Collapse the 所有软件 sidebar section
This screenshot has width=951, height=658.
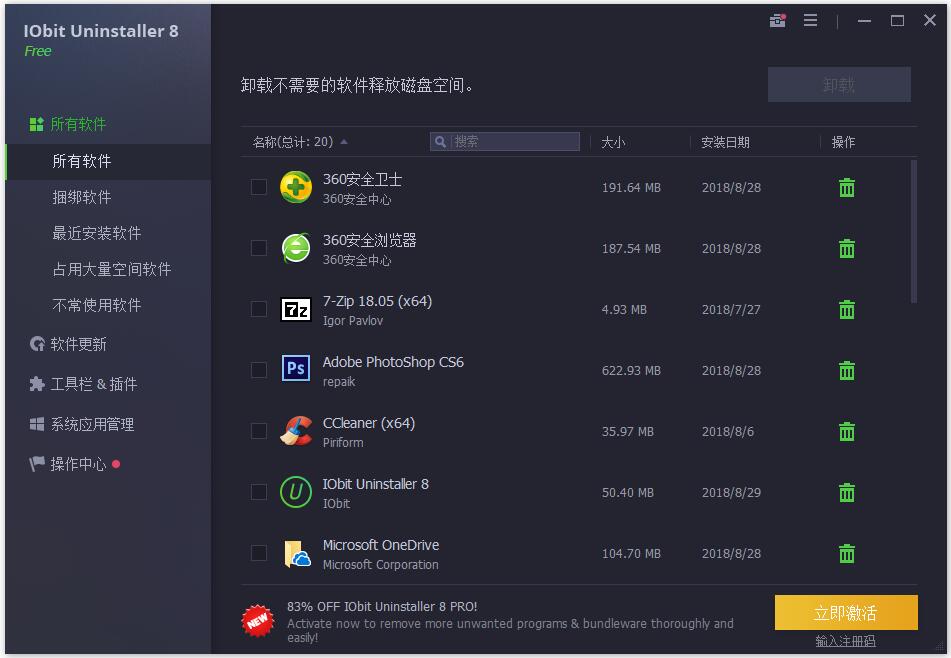(68, 124)
